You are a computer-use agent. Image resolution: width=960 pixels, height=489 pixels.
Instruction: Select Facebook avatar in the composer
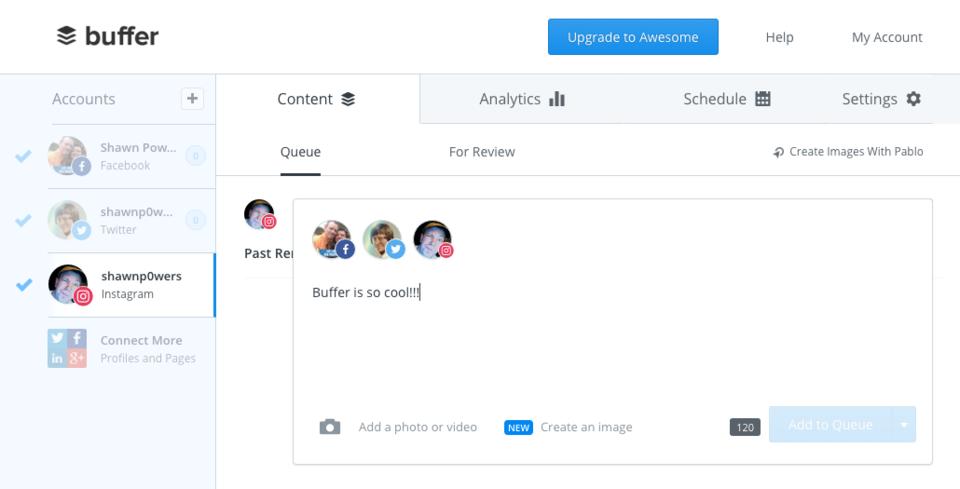[333, 240]
